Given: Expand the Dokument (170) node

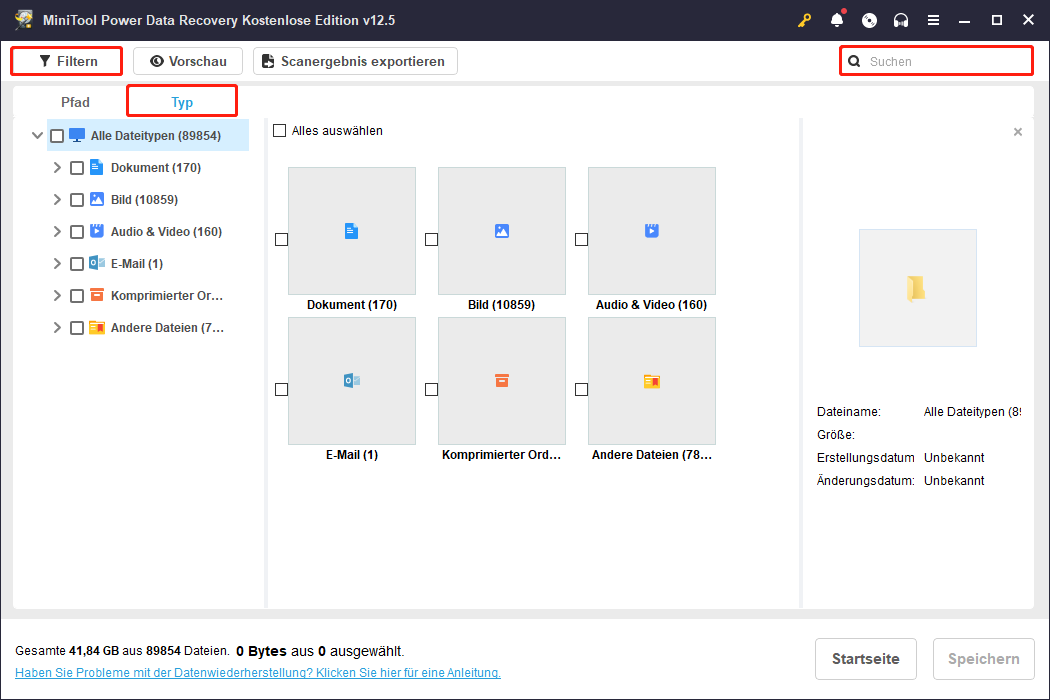Looking at the screenshot, I should [57, 167].
